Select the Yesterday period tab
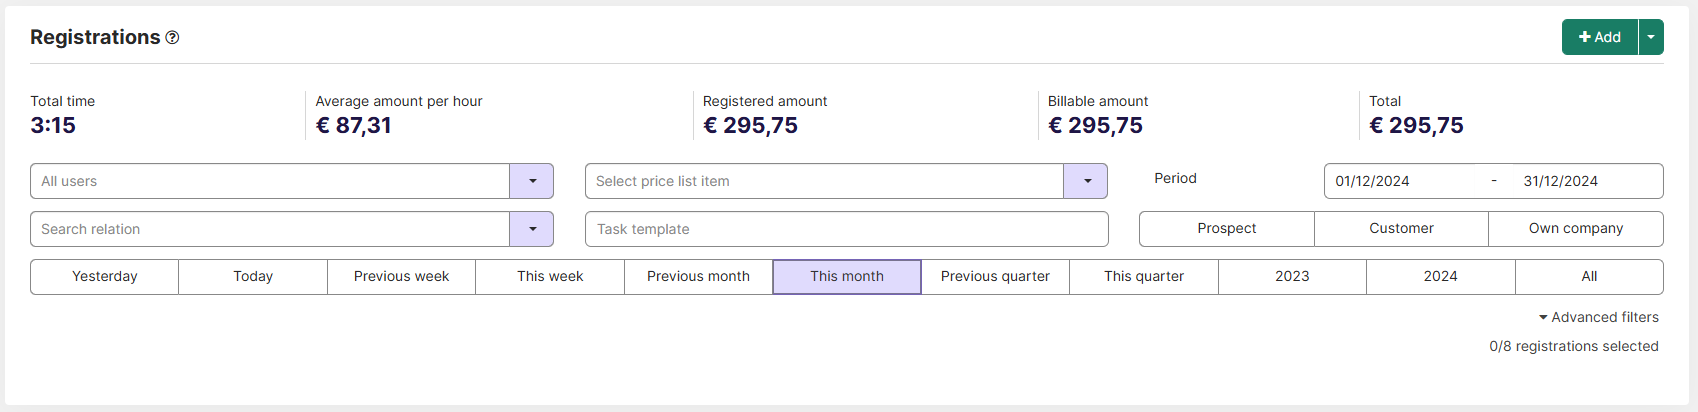 [x=105, y=276]
